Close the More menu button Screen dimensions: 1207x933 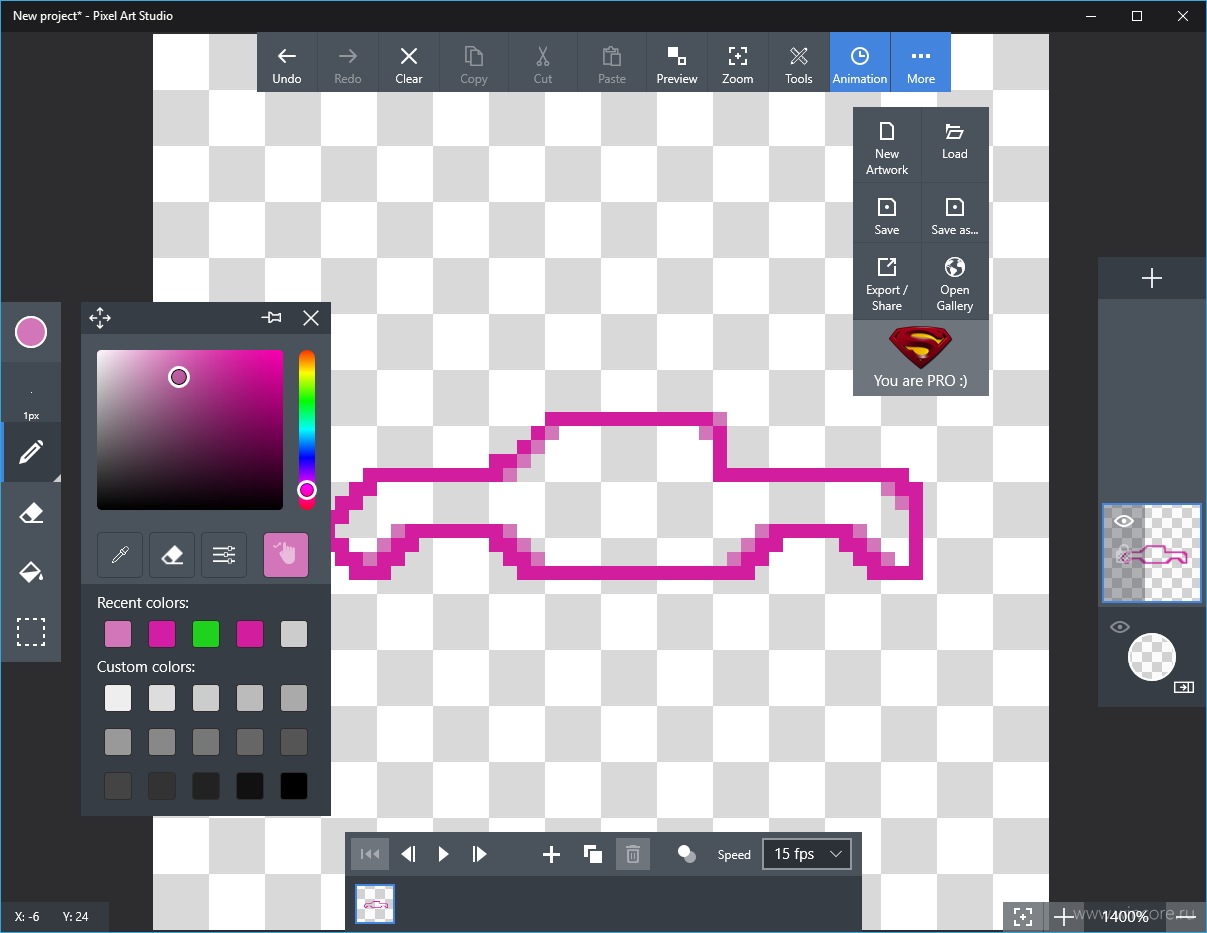coord(921,63)
